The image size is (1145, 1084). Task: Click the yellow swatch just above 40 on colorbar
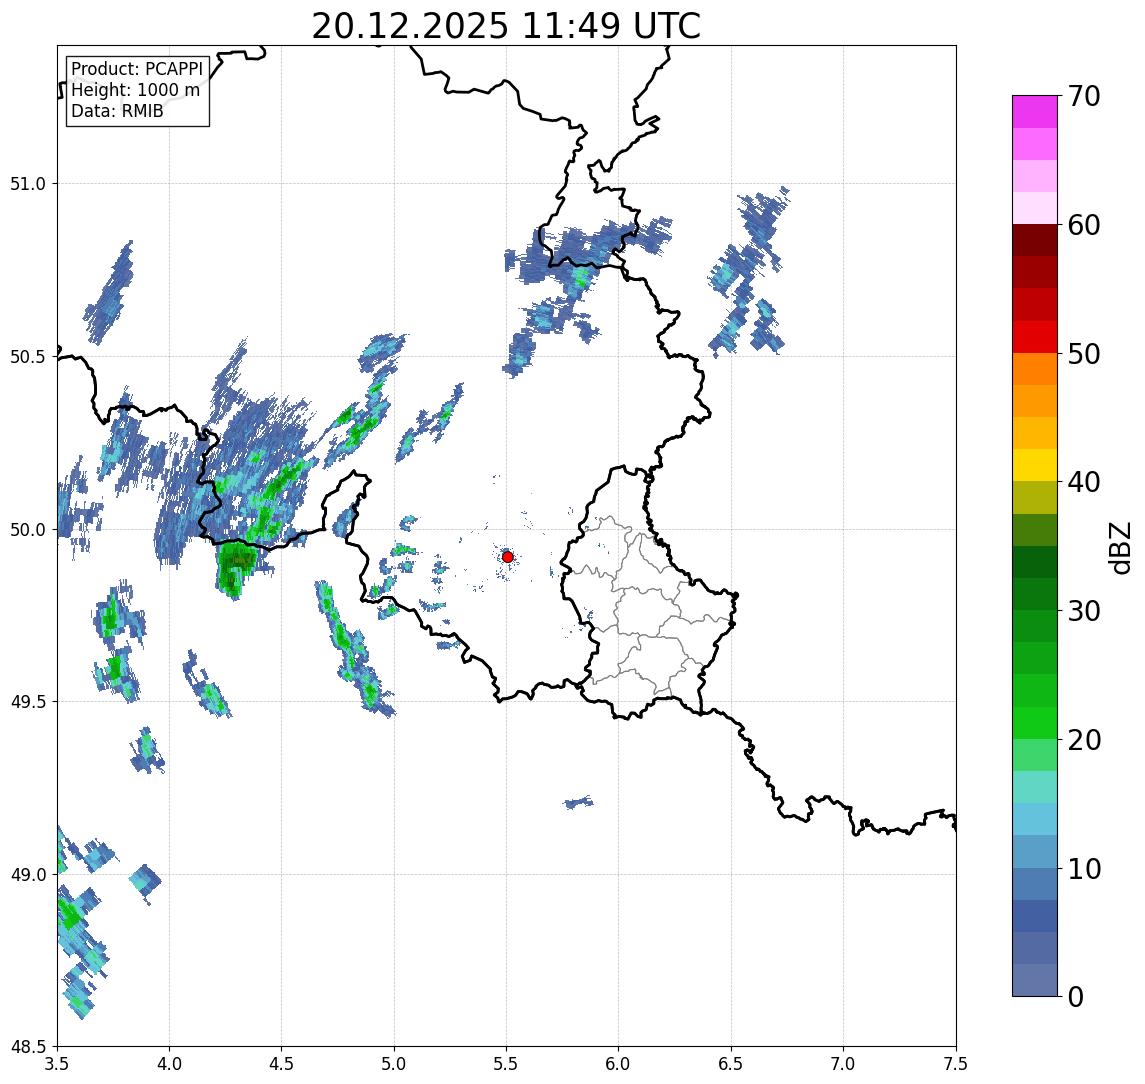click(x=1035, y=465)
